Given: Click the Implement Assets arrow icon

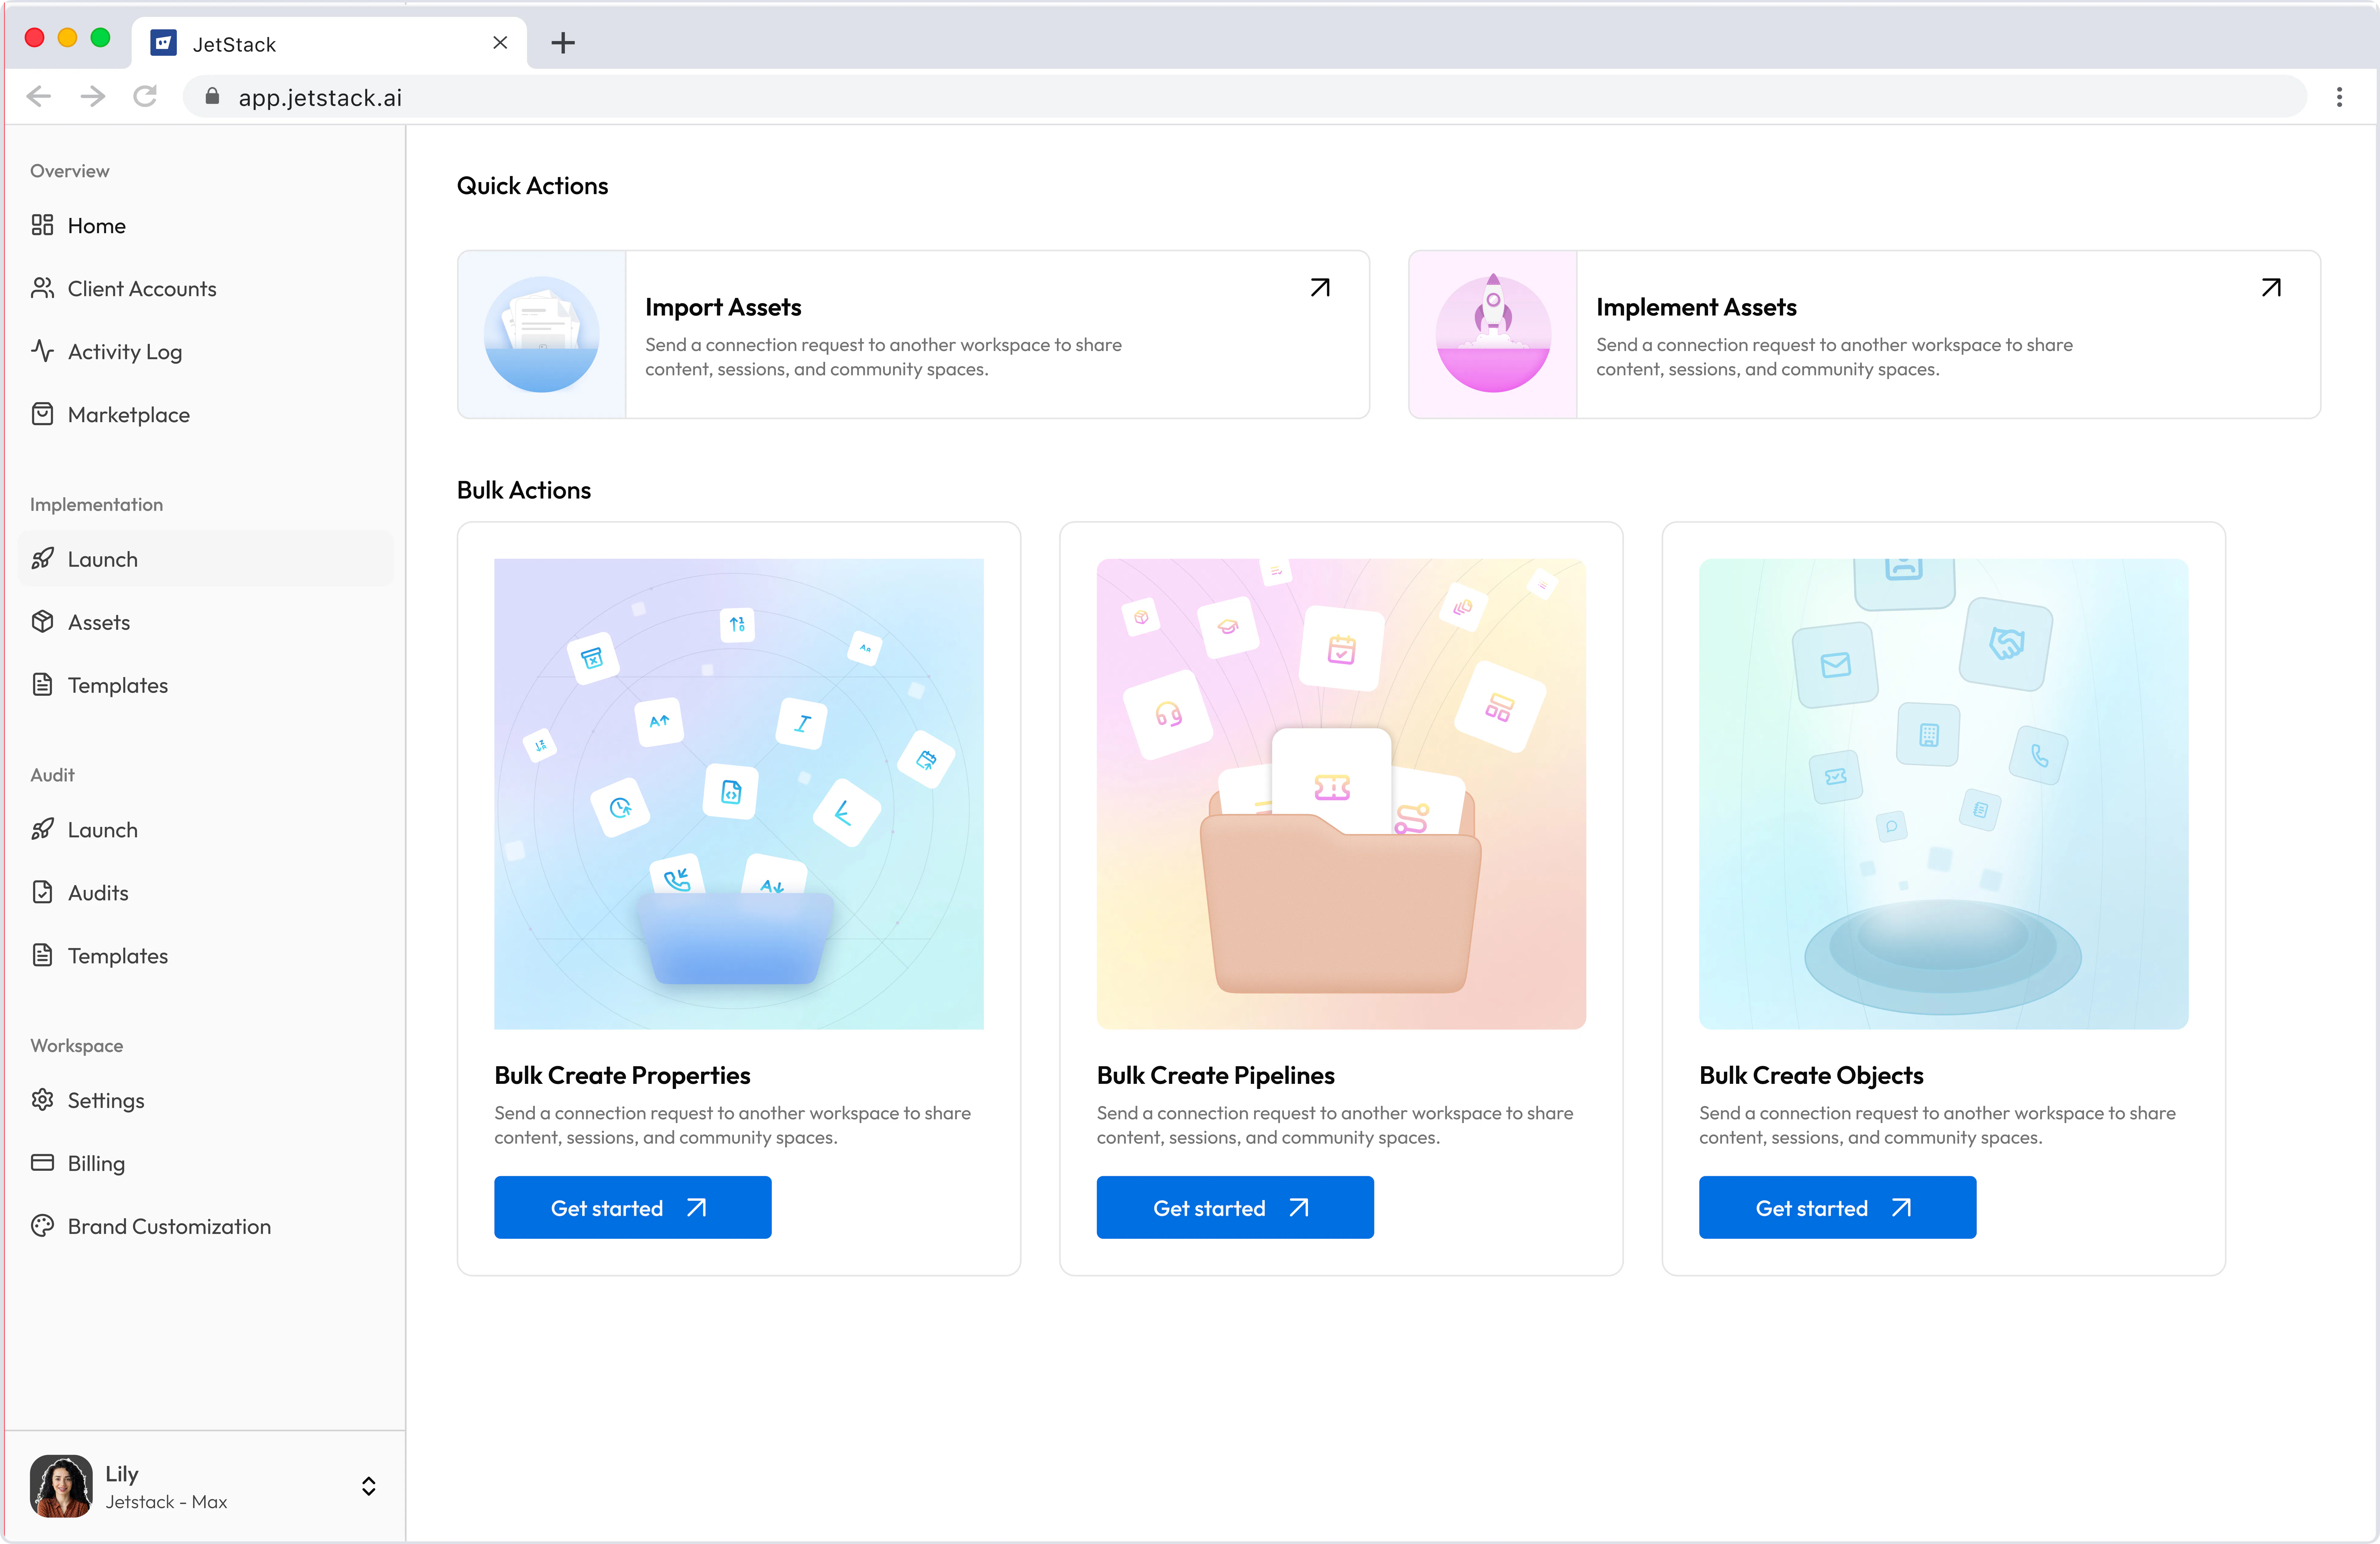Looking at the screenshot, I should (2271, 288).
